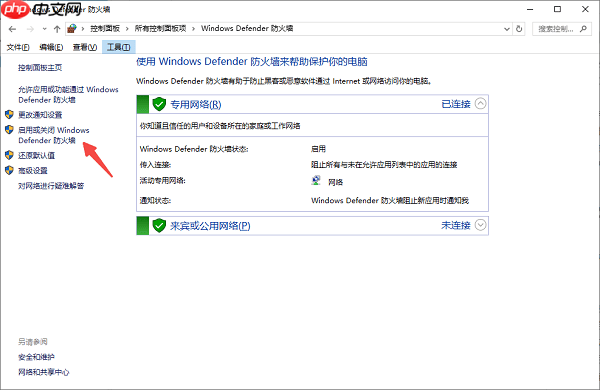The height and width of the screenshot is (390, 600).
Task: Open 高级设置 link
Action: pos(33,171)
